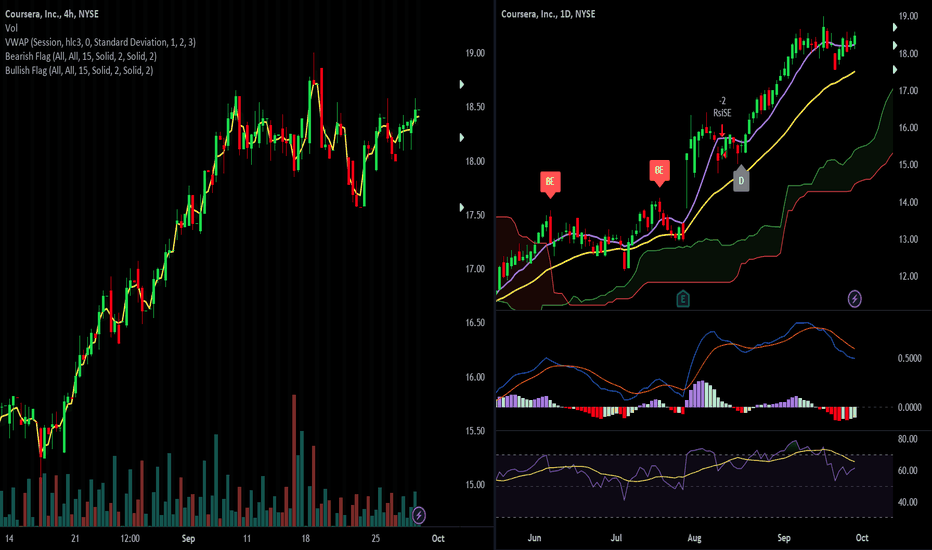Image resolution: width=932 pixels, height=550 pixels.
Task: Select the Bearish Flag indicator legend
Action: [81, 56]
